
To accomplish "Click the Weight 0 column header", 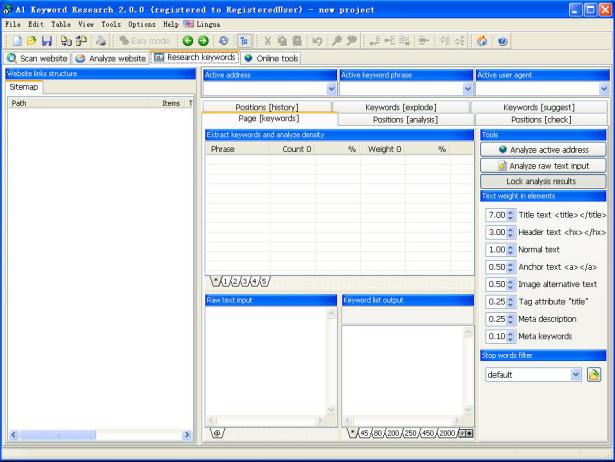I will tap(383, 149).
